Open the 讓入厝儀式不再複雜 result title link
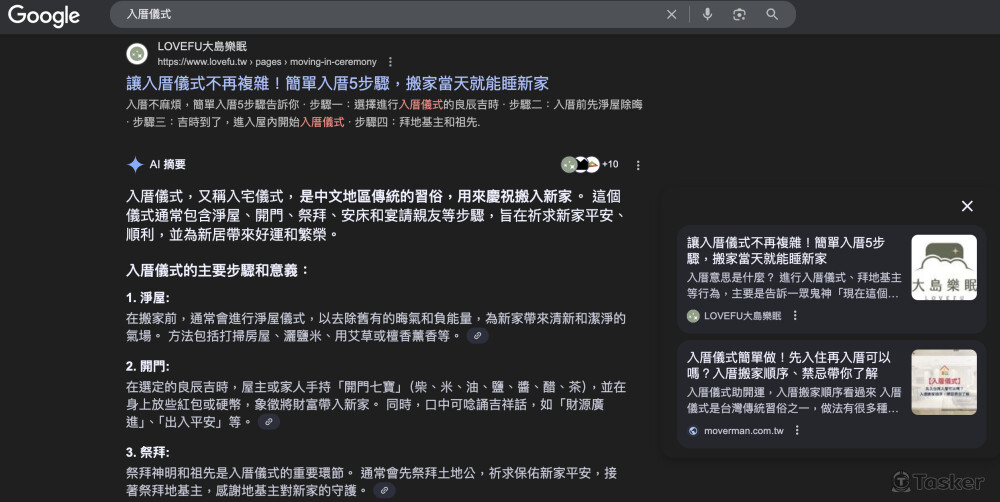This screenshot has width=1000, height=502. (x=337, y=84)
